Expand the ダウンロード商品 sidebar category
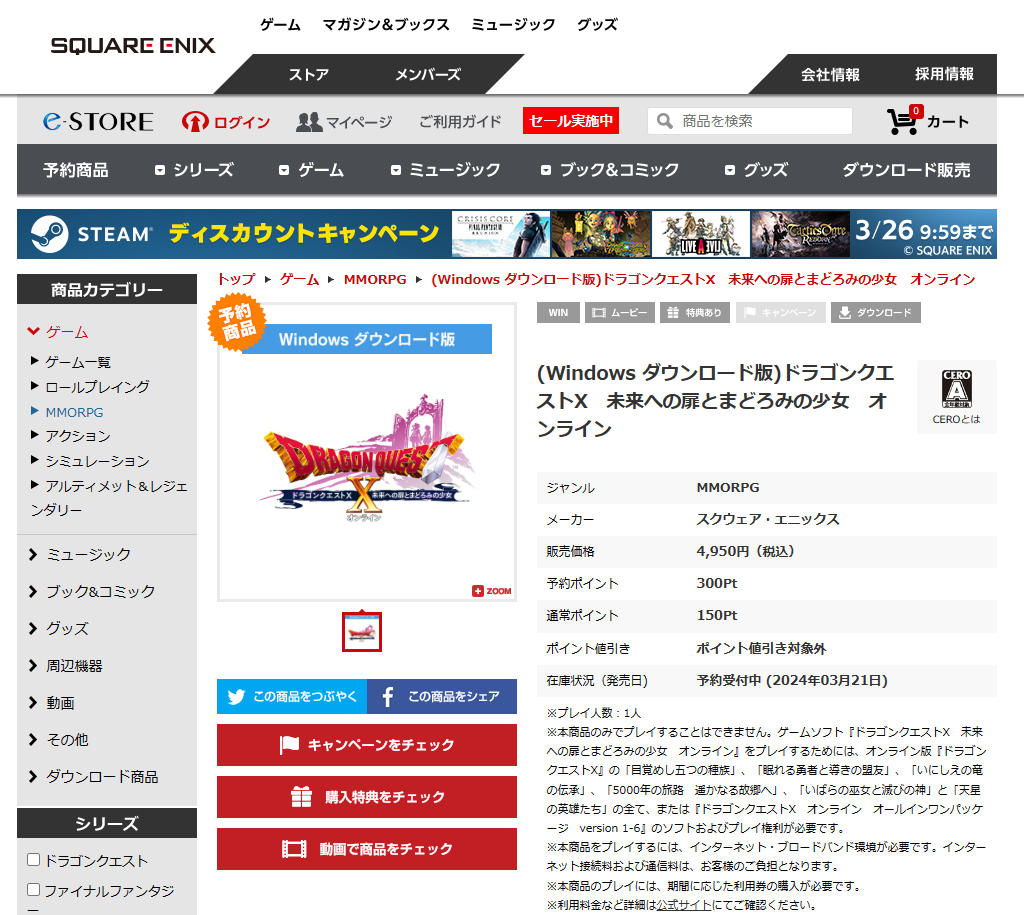This screenshot has height=915, width=1024. click(x=93, y=777)
